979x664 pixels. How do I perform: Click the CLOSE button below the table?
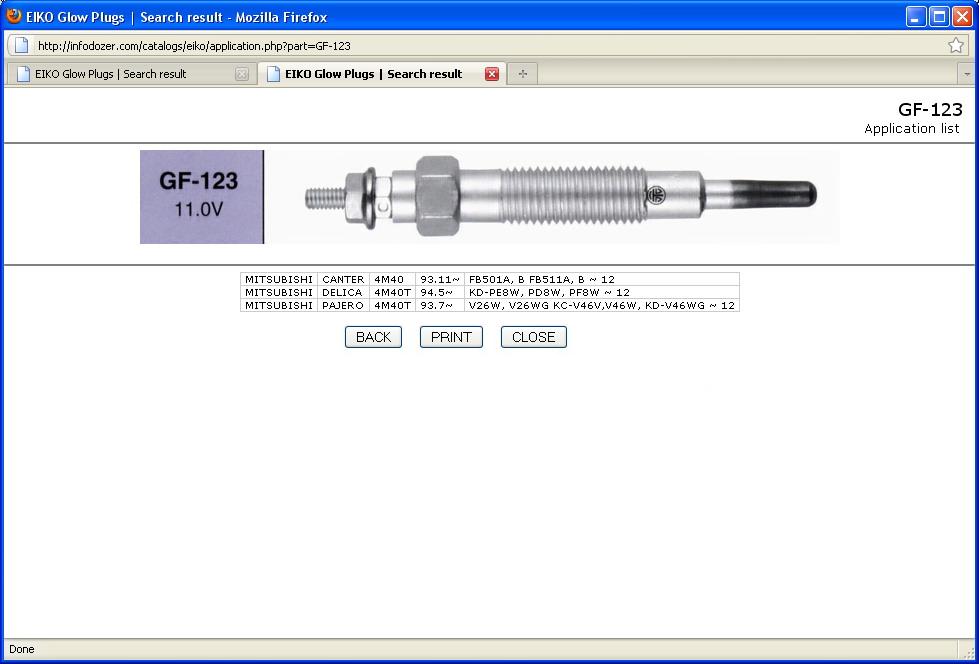coord(533,337)
